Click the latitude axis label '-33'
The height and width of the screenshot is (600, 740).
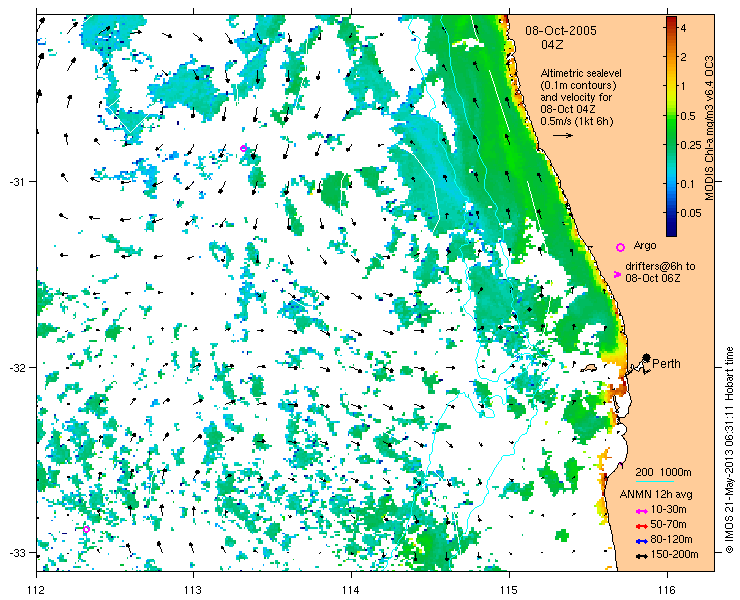(x=17, y=553)
